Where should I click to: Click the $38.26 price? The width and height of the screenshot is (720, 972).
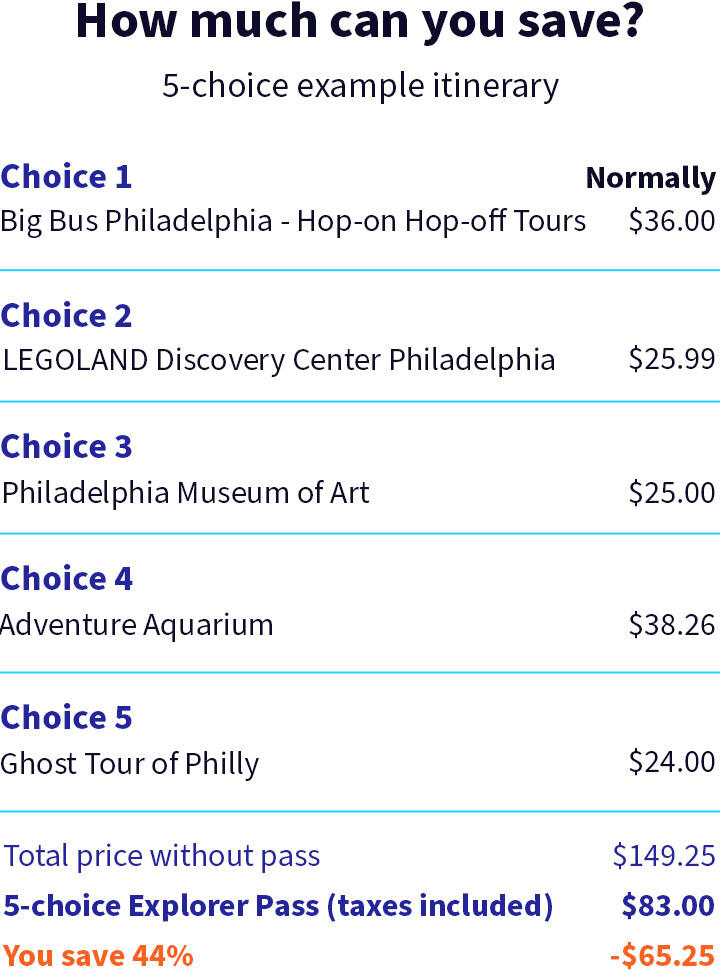tap(672, 624)
